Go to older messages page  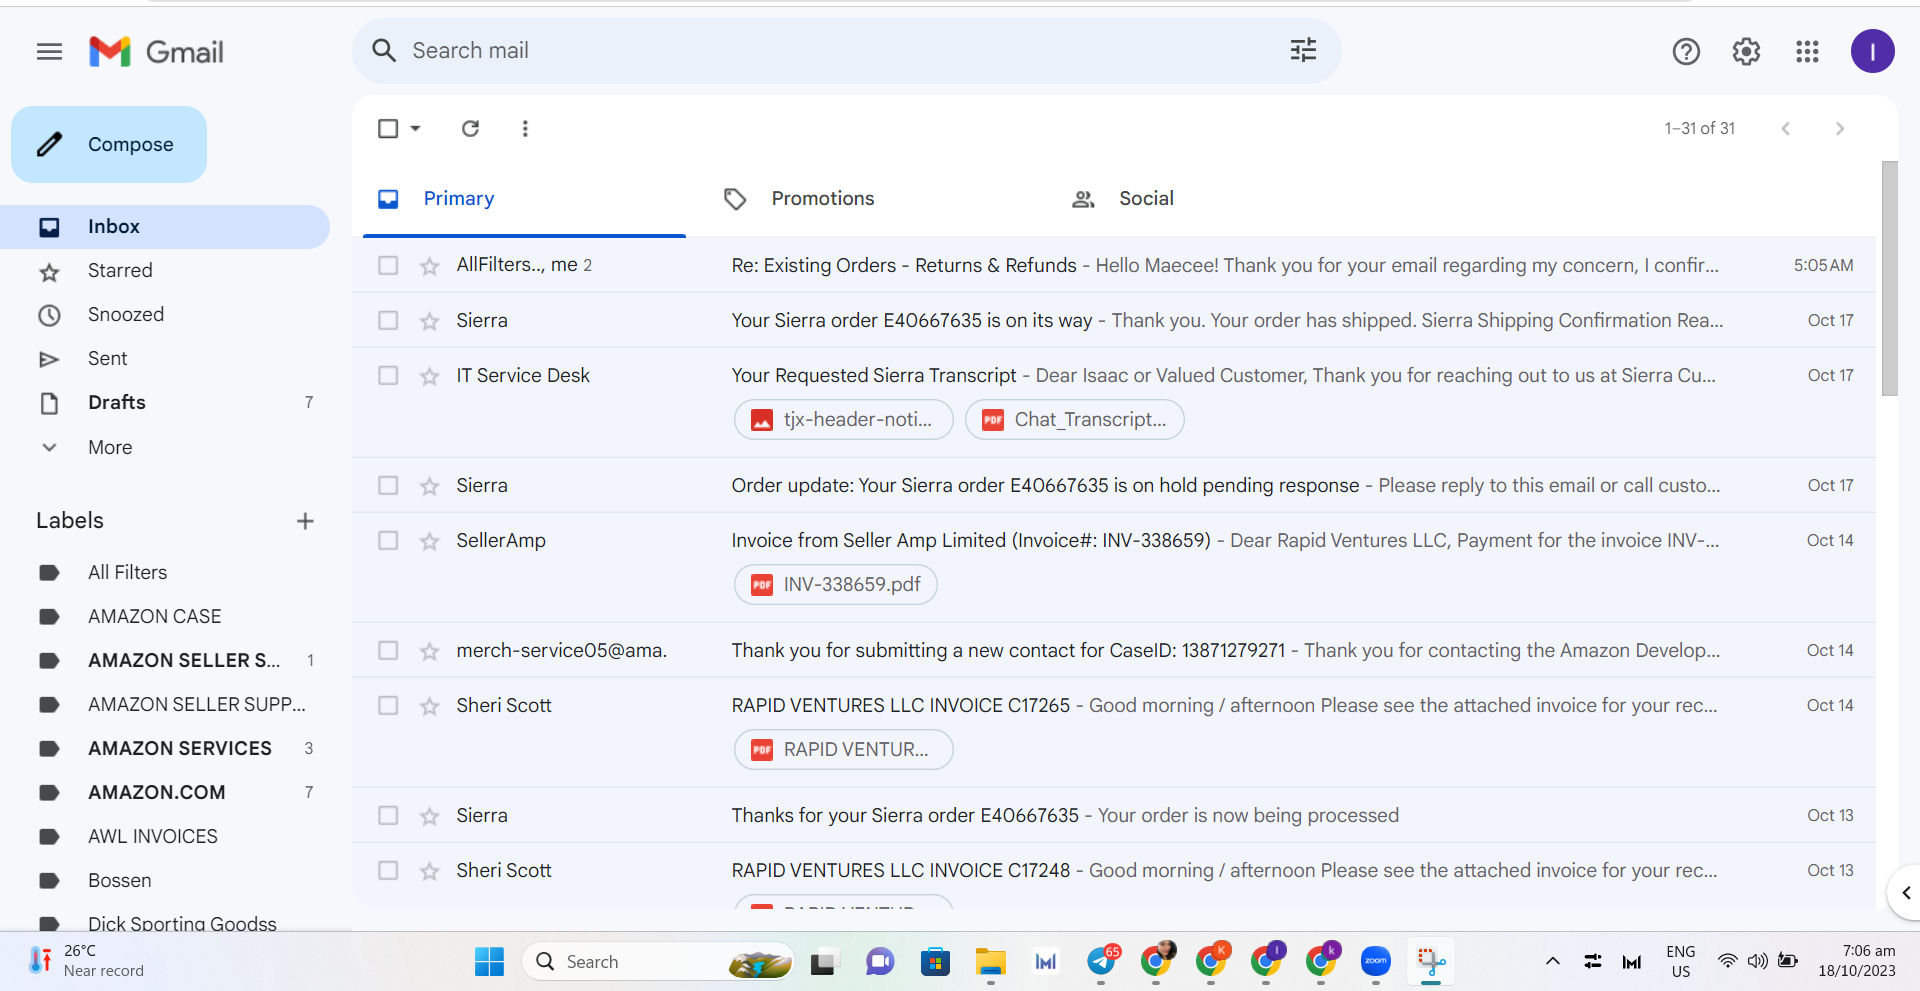(1840, 128)
